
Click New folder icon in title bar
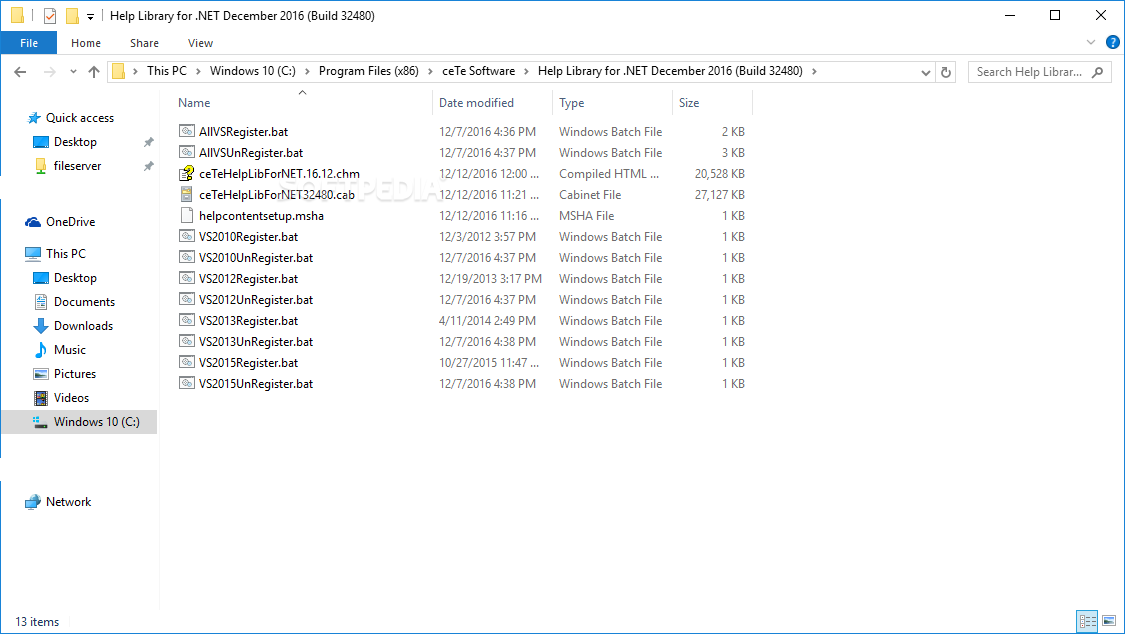pos(72,16)
